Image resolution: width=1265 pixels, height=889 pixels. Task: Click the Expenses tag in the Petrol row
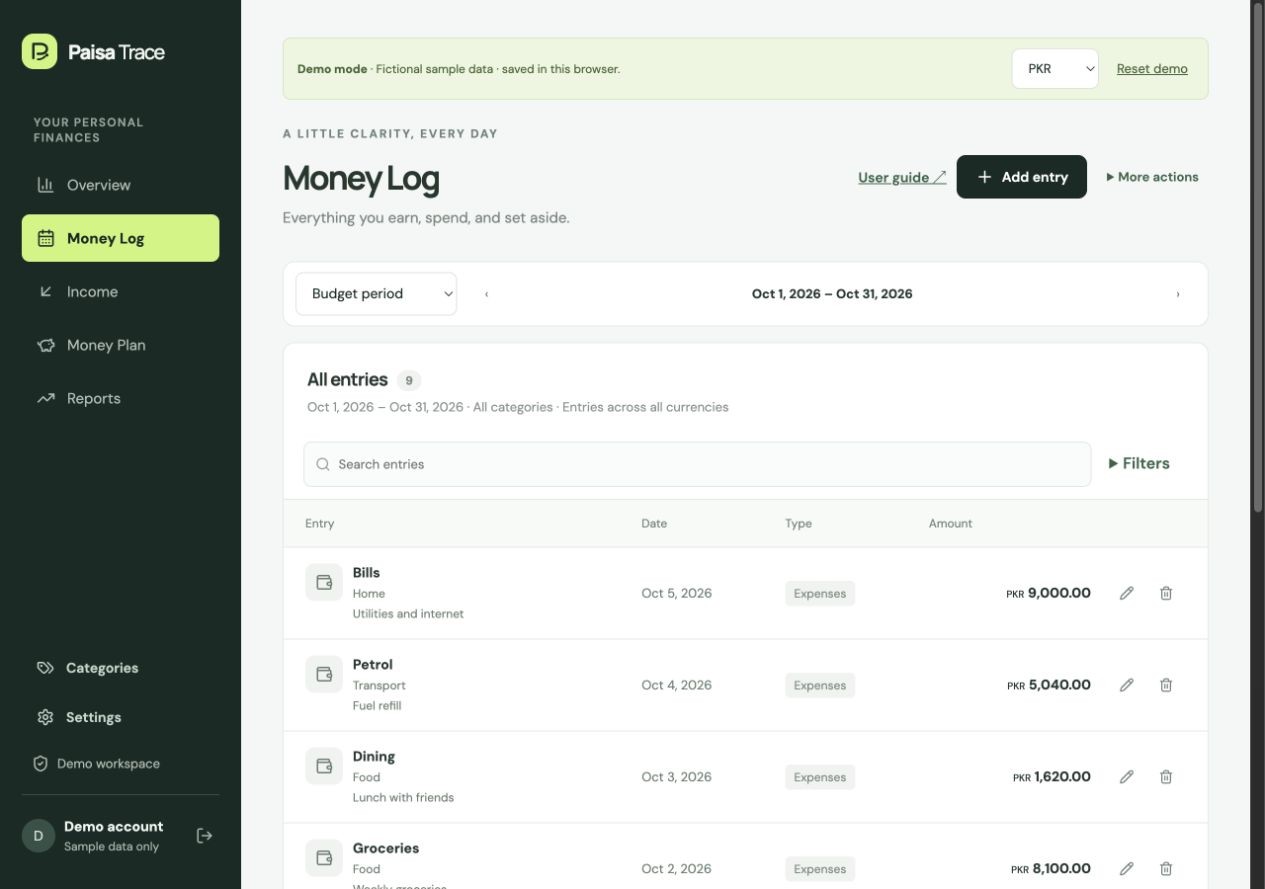point(820,685)
